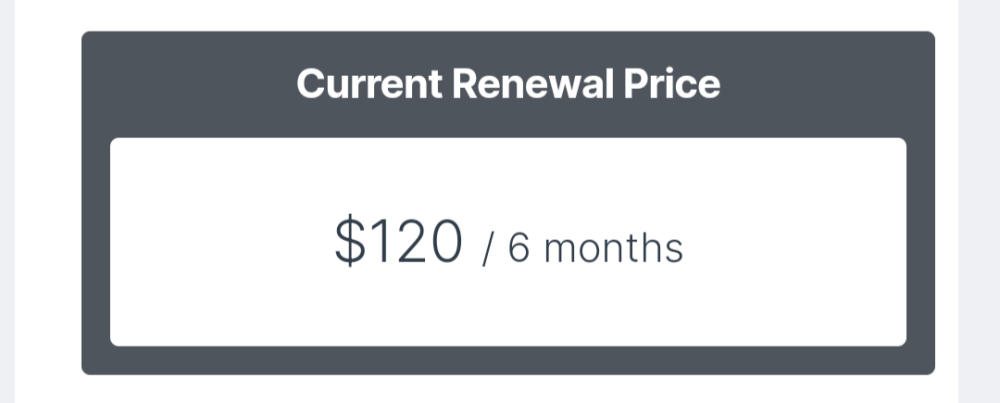Click dark card strip below the price box
Image resolution: width=1000 pixels, height=403 pixels.
(x=508, y=360)
